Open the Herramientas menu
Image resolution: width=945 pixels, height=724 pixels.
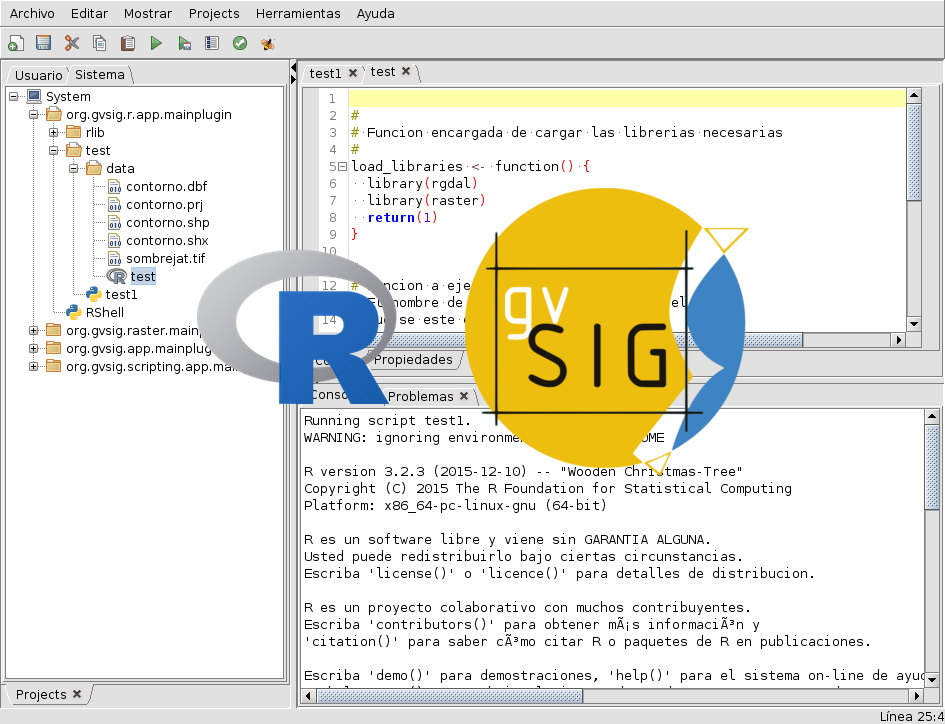click(298, 14)
